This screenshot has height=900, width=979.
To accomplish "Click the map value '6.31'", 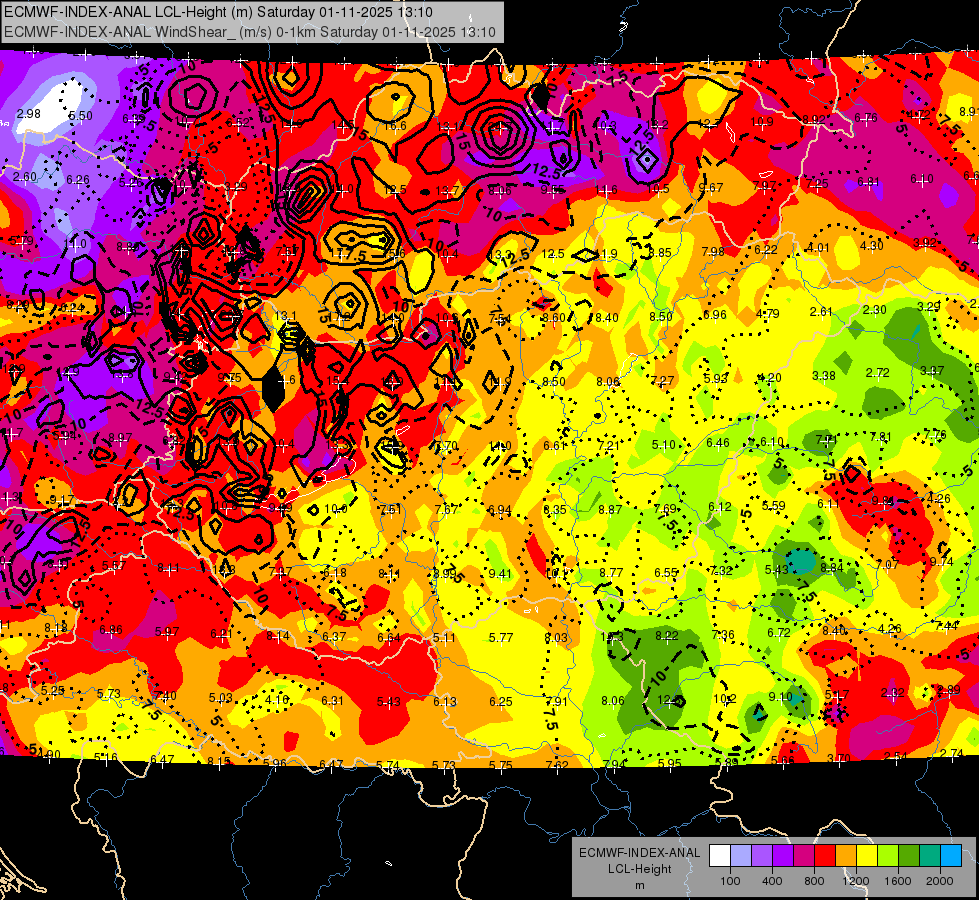I will (332, 701).
